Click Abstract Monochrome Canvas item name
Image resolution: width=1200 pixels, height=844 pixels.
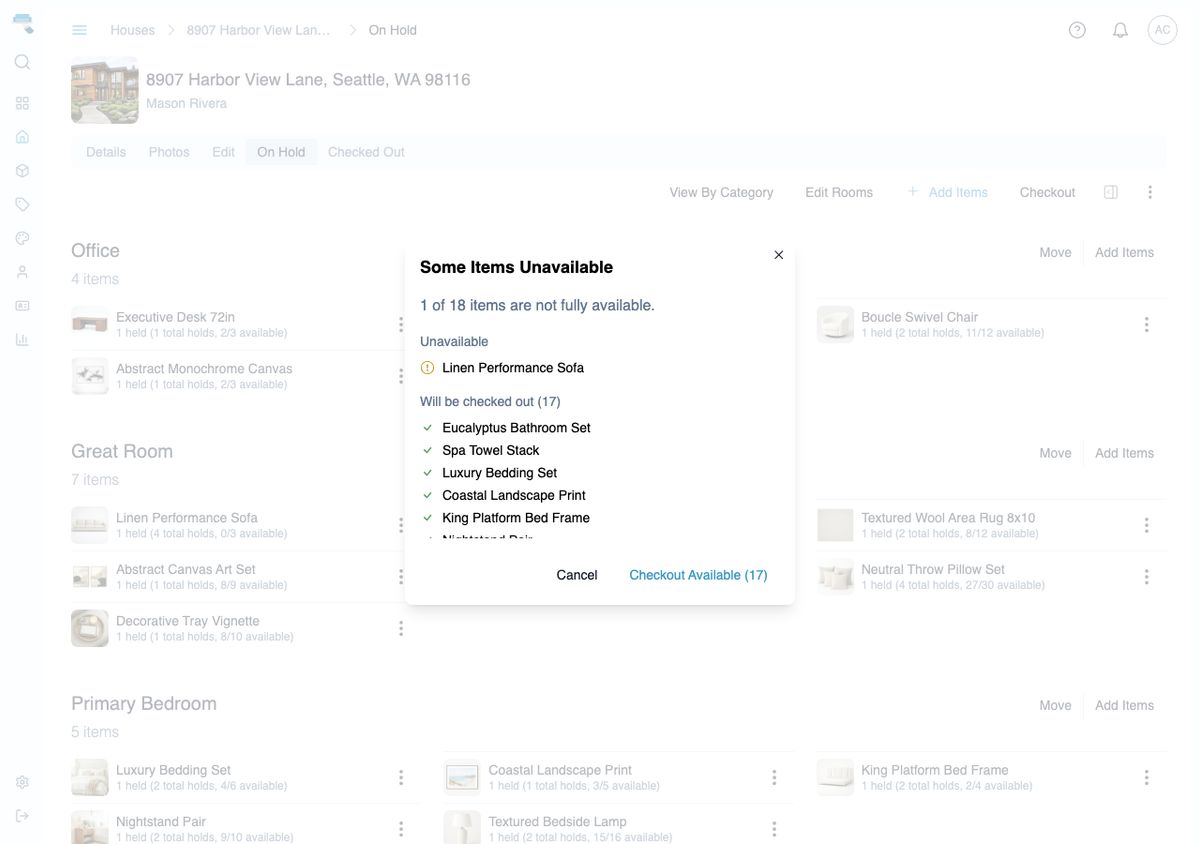pos(204,369)
